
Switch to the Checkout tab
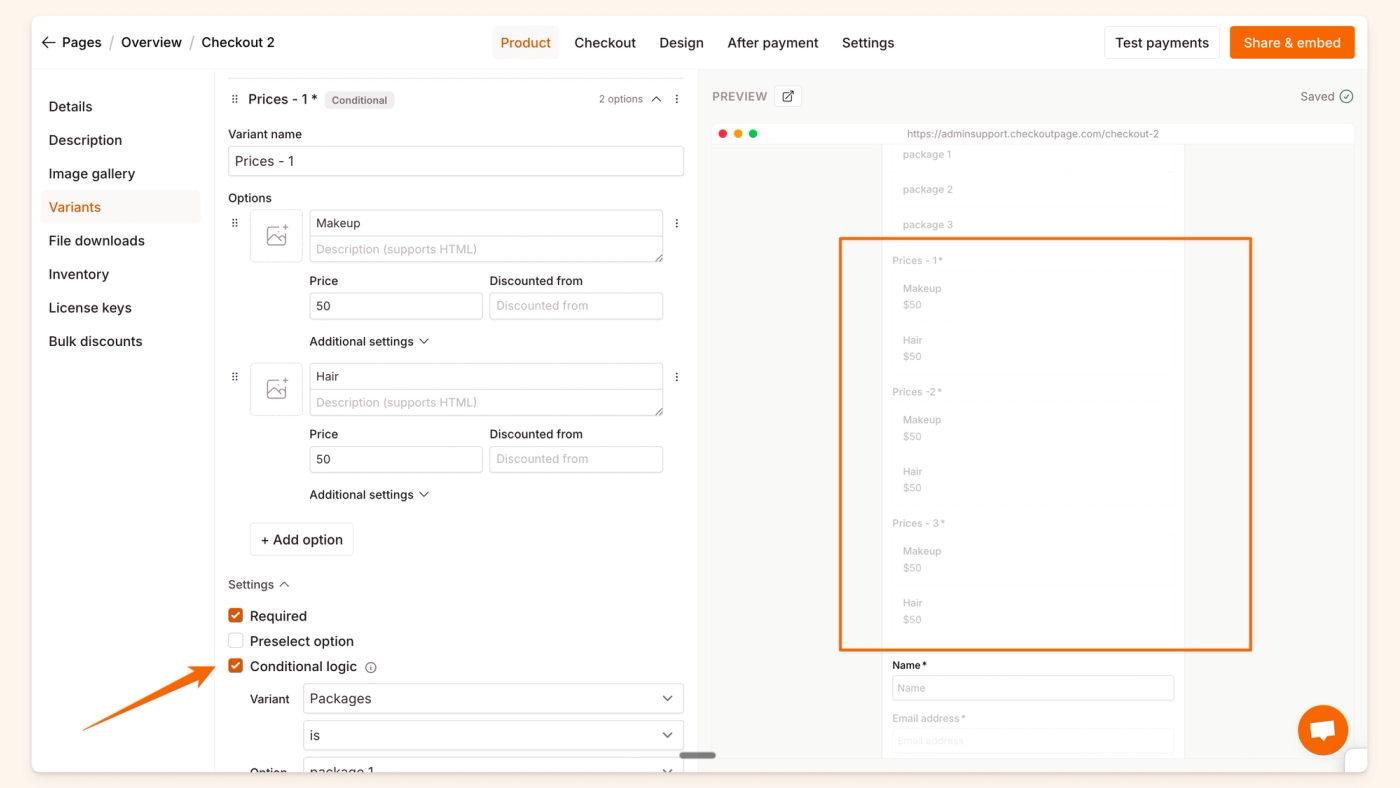[x=605, y=43]
